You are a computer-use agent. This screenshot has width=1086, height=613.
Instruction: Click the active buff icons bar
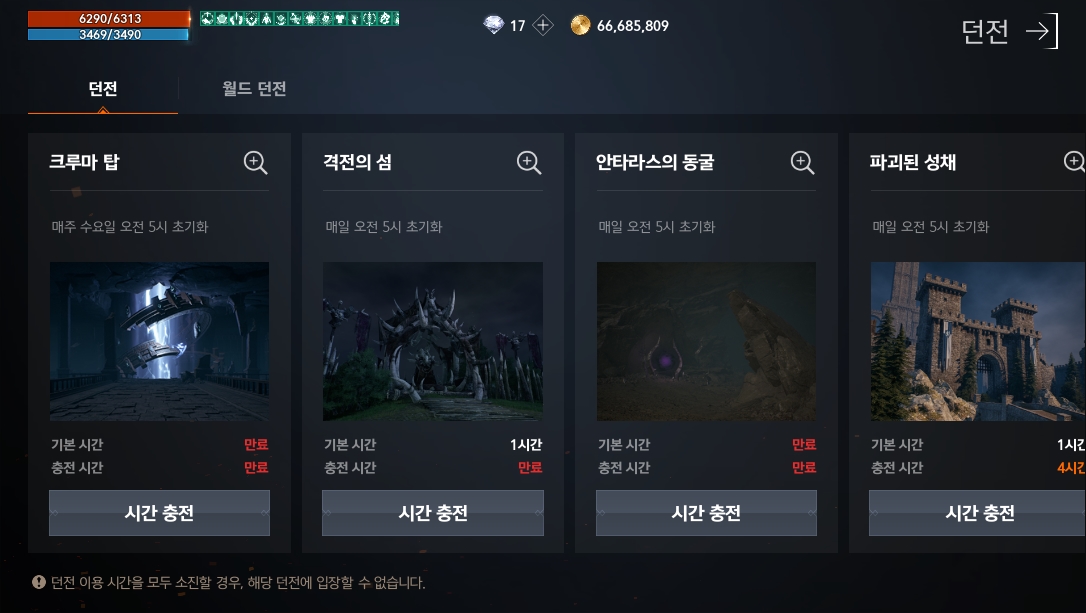[x=299, y=19]
